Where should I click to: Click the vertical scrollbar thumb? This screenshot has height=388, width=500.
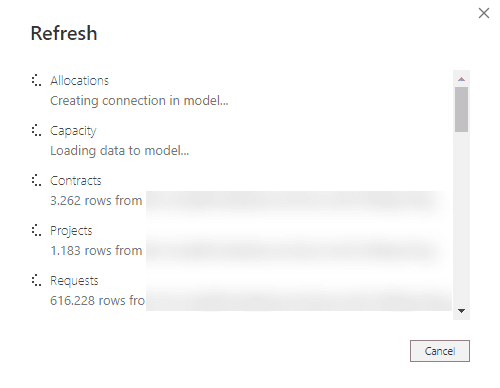click(461, 110)
